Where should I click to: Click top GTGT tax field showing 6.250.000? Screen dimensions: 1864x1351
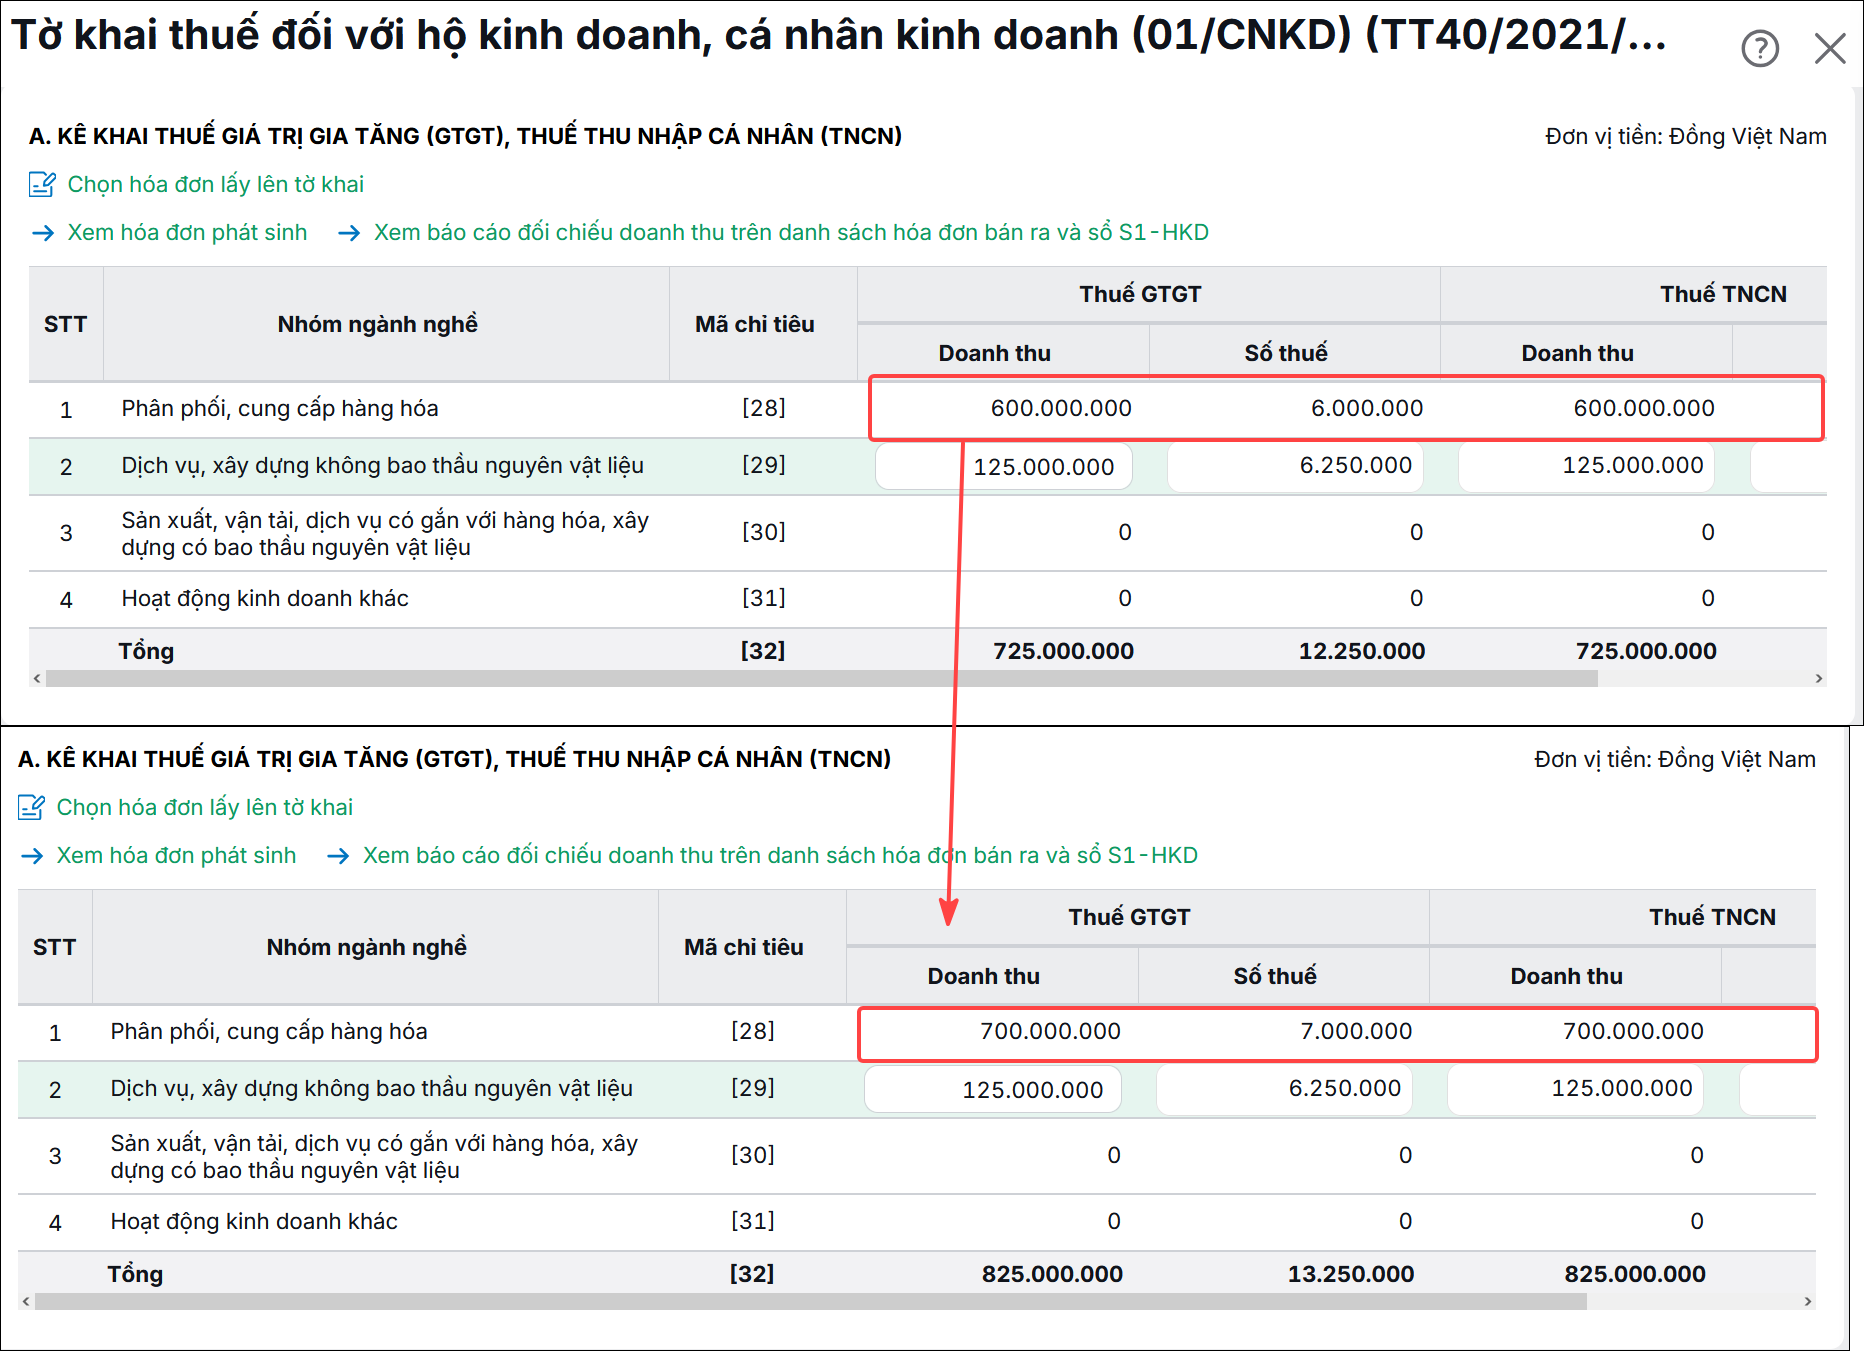tap(1295, 467)
